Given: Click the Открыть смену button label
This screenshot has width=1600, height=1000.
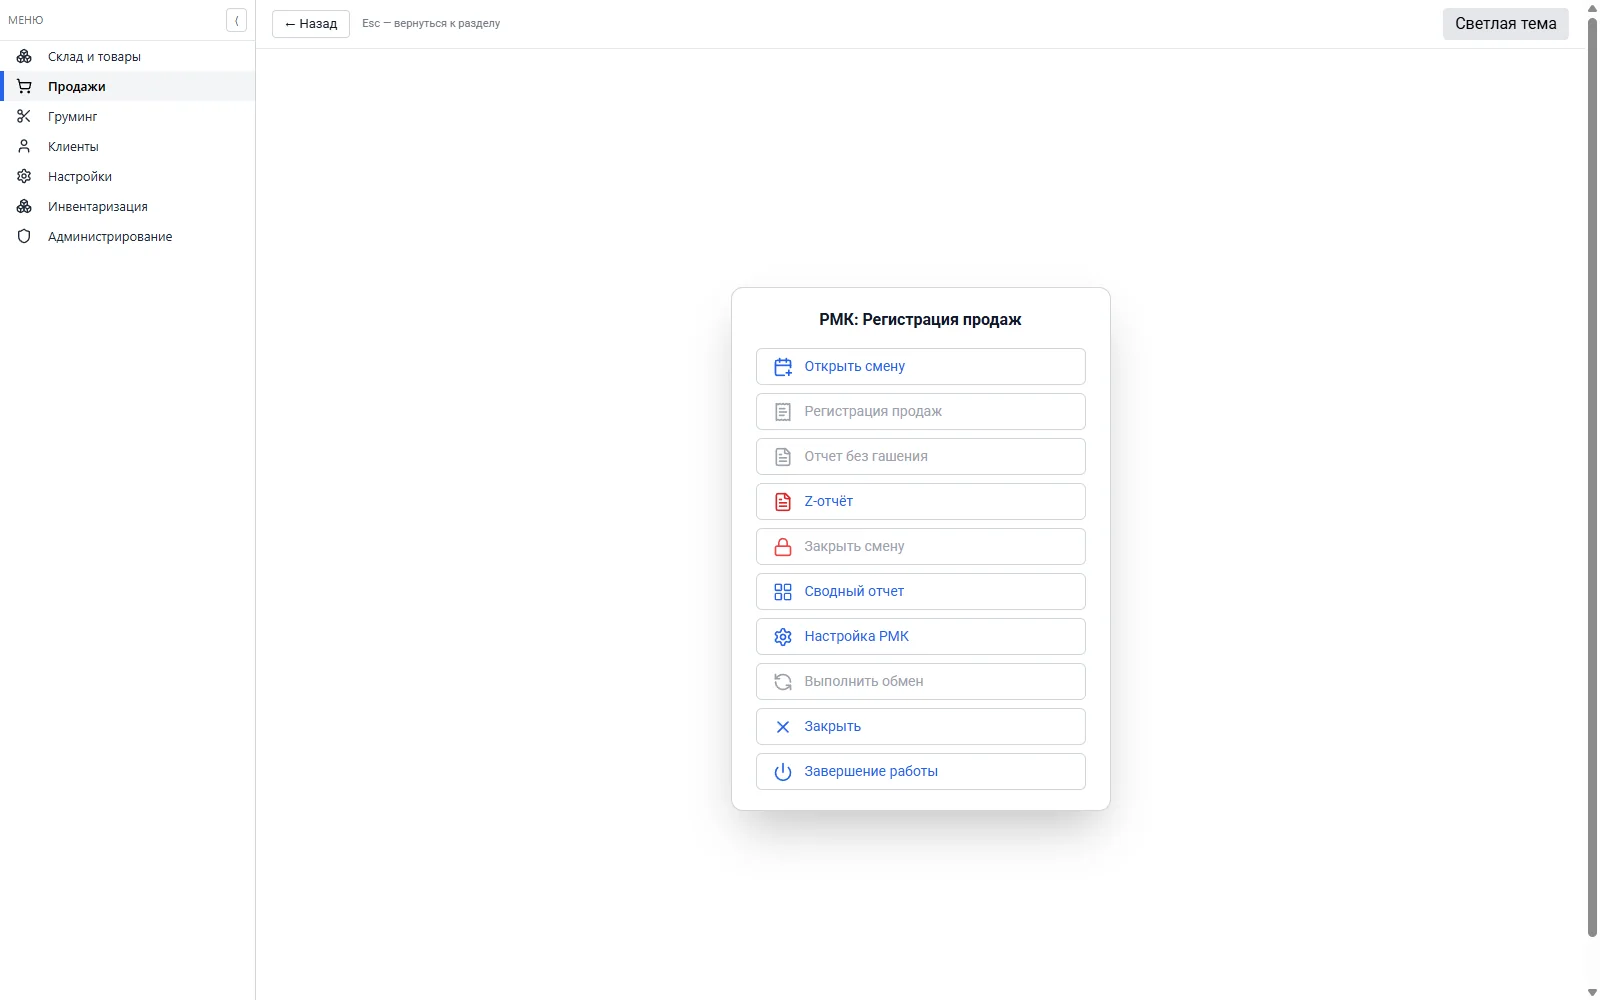Looking at the screenshot, I should click(x=854, y=367).
